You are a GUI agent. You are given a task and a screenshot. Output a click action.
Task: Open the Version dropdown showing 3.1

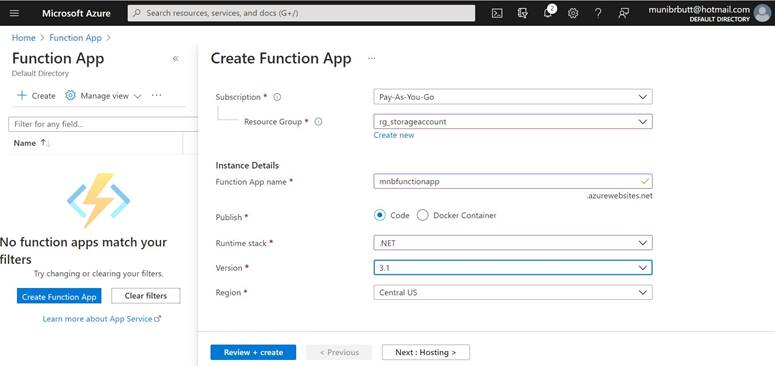click(513, 267)
